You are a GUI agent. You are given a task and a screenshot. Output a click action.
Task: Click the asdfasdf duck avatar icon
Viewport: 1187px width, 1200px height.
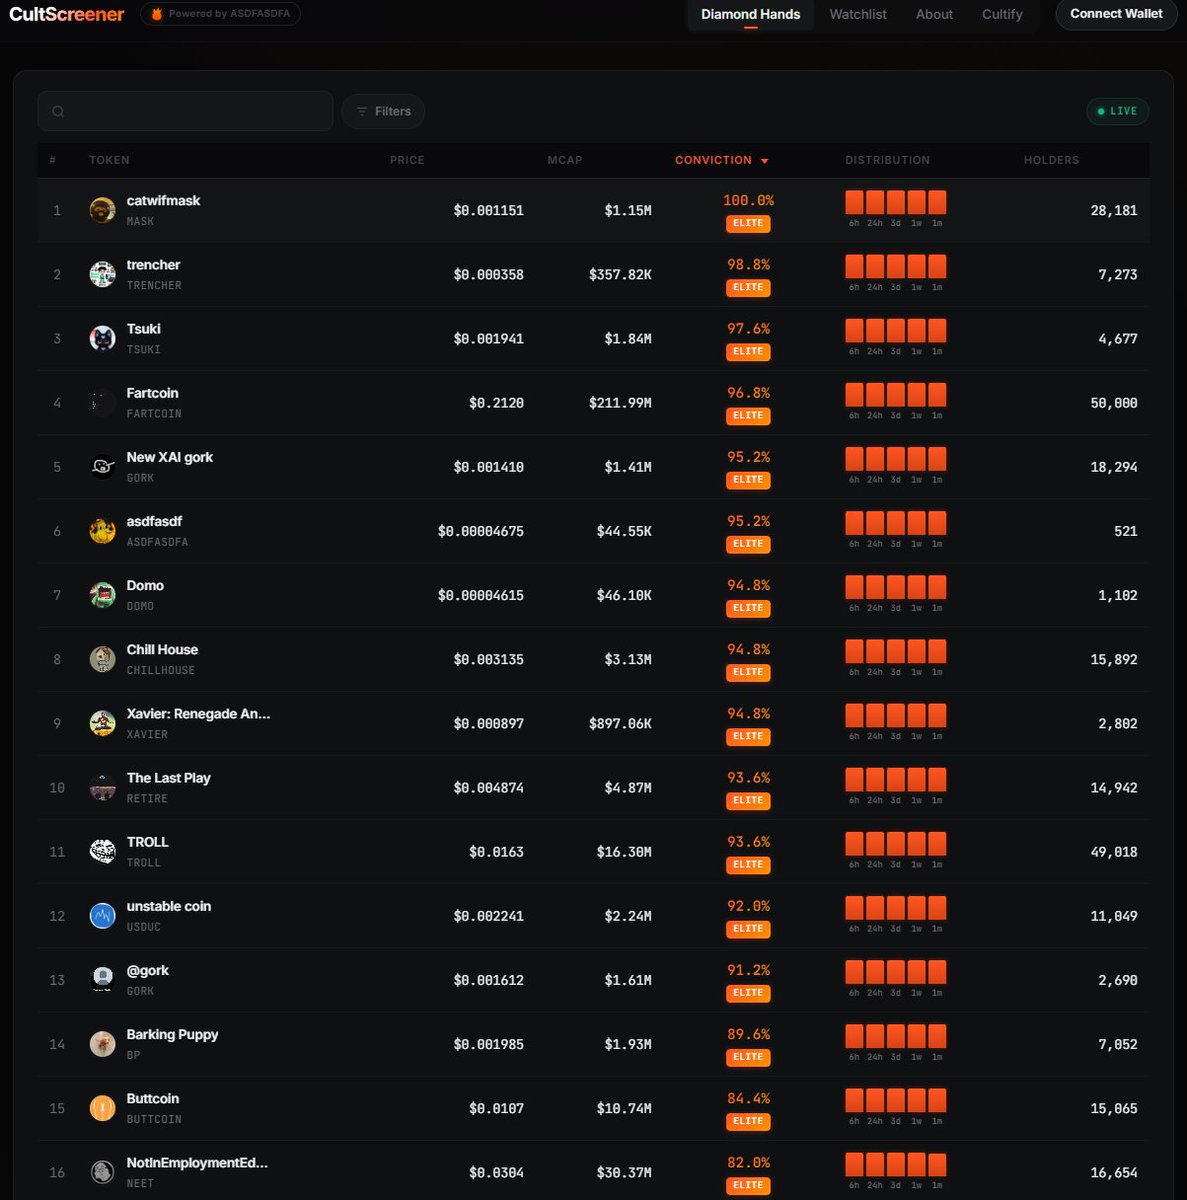(102, 531)
